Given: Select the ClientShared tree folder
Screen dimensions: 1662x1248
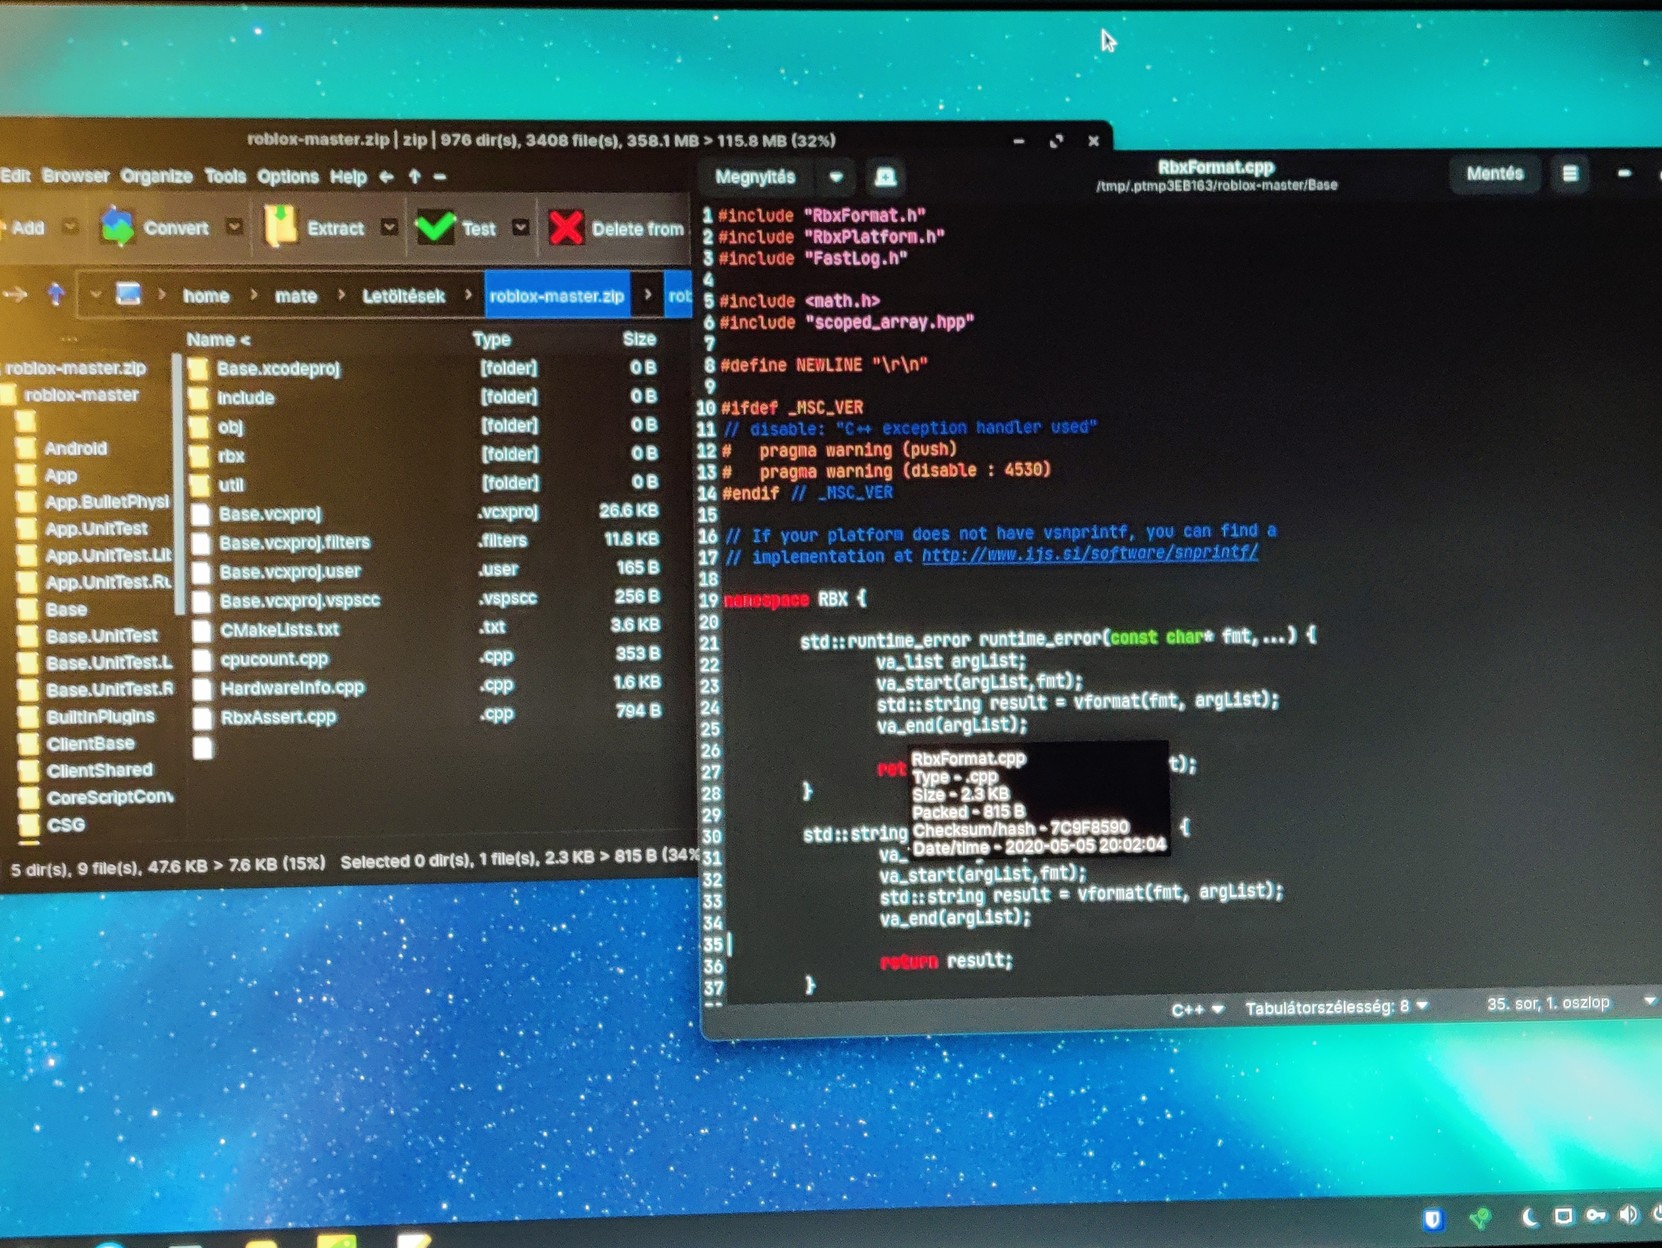Looking at the screenshot, I should click(99, 770).
